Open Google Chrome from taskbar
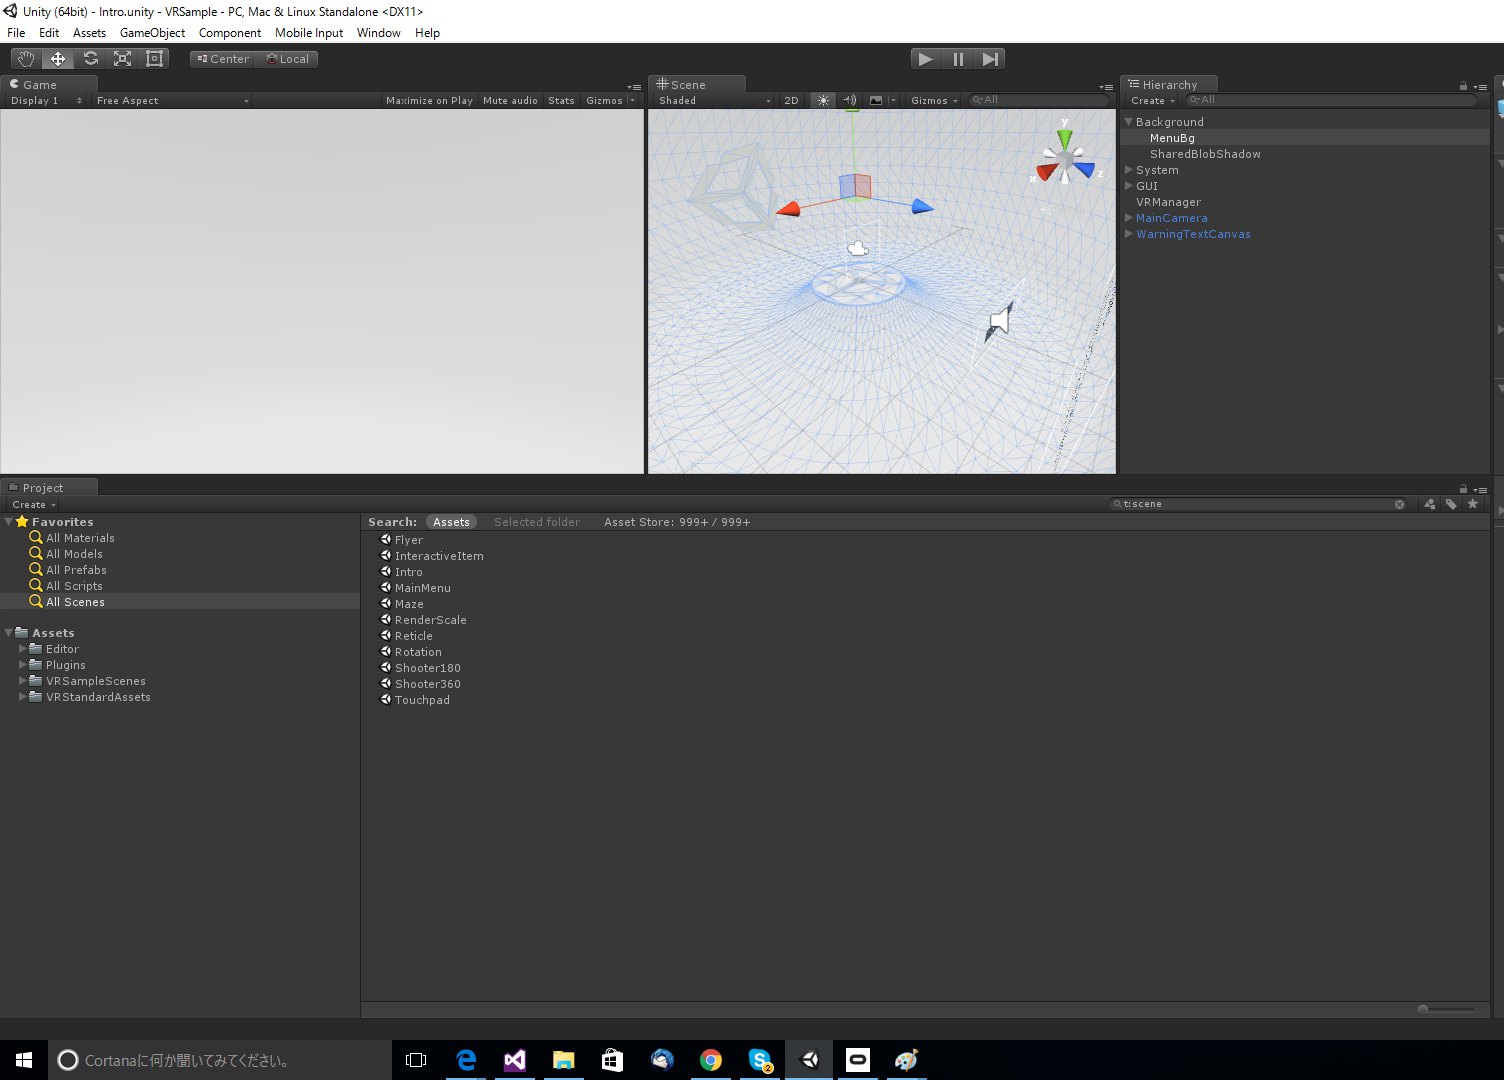Image resolution: width=1504 pixels, height=1080 pixels. click(x=711, y=1060)
